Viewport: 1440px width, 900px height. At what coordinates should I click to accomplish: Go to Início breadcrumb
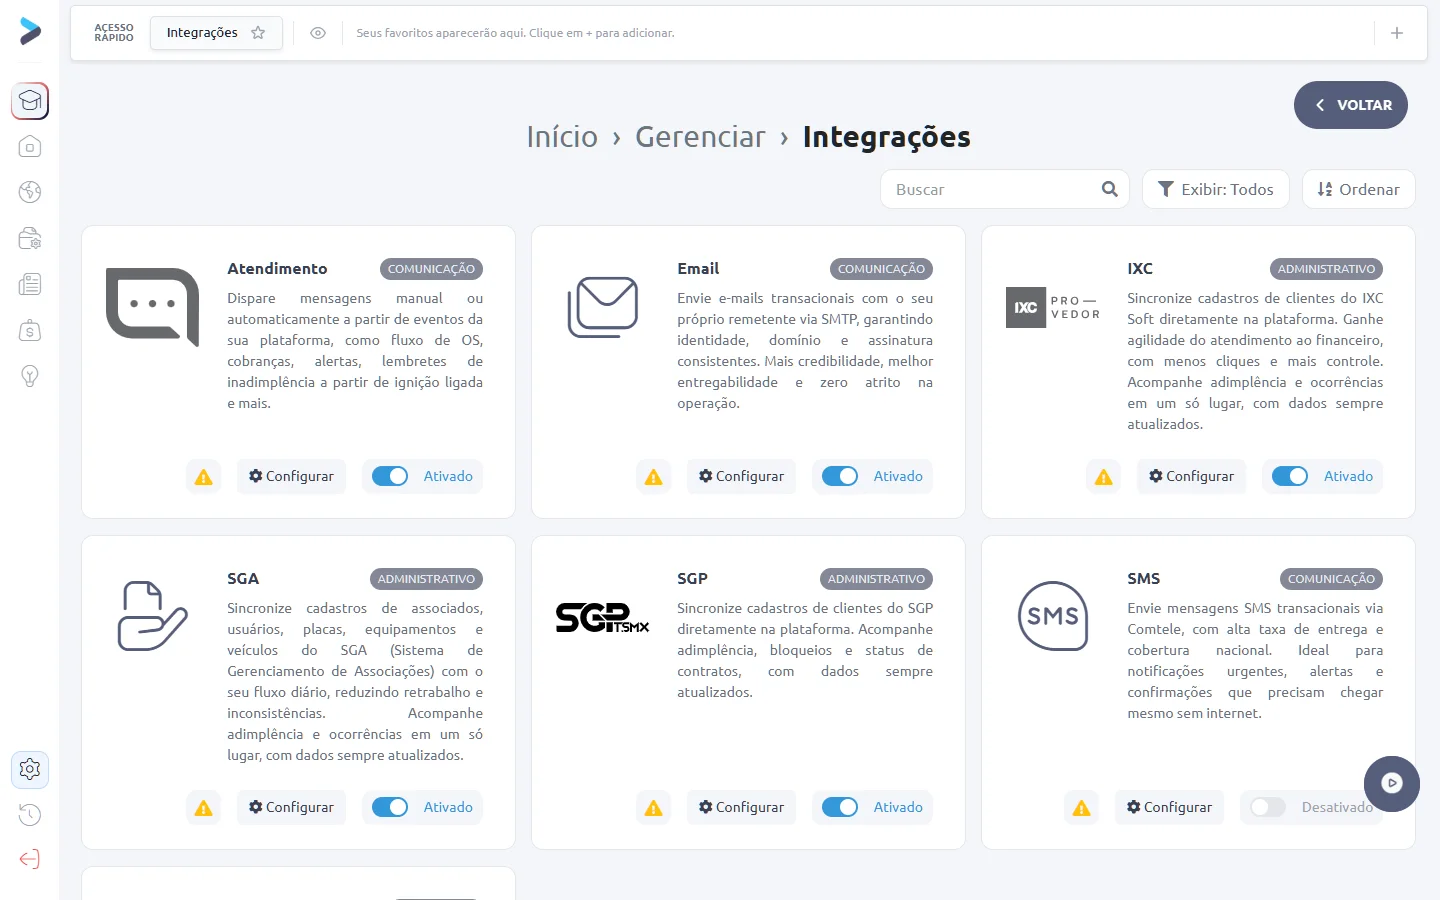[x=562, y=137]
